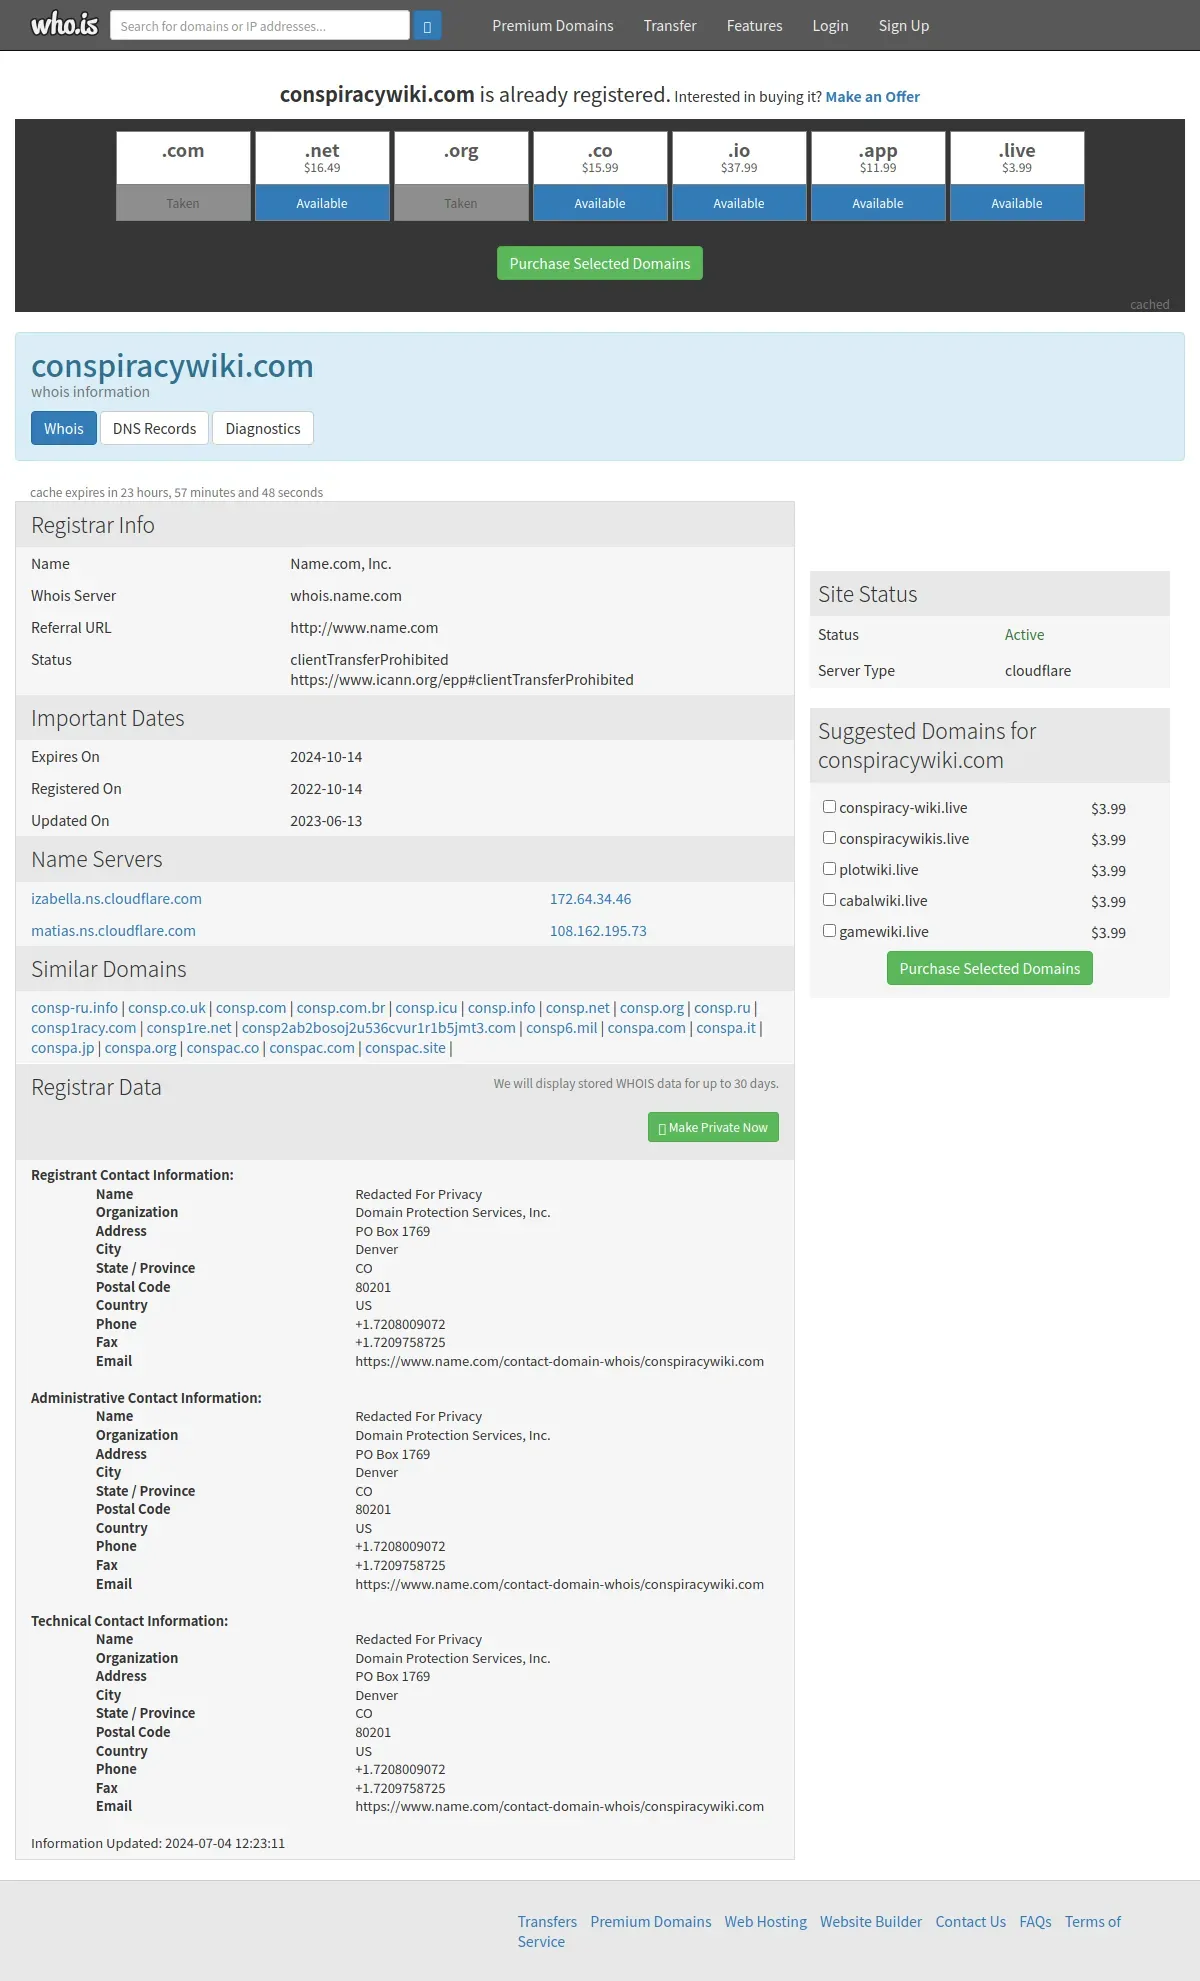Open the similar domain consp.org
This screenshot has width=1200, height=1981.
[652, 1008]
